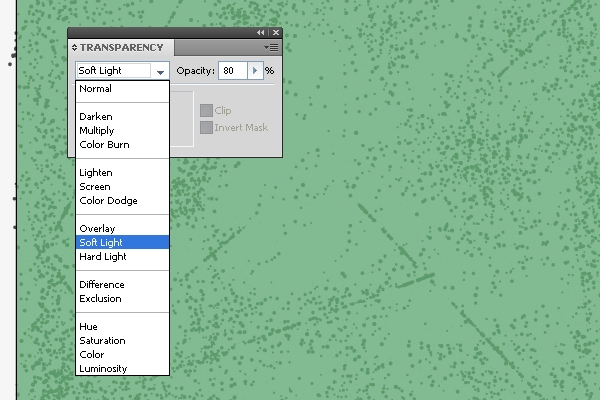The image size is (600, 400).
Task: Open the Transparency panel flyout menu
Action: click(x=271, y=47)
